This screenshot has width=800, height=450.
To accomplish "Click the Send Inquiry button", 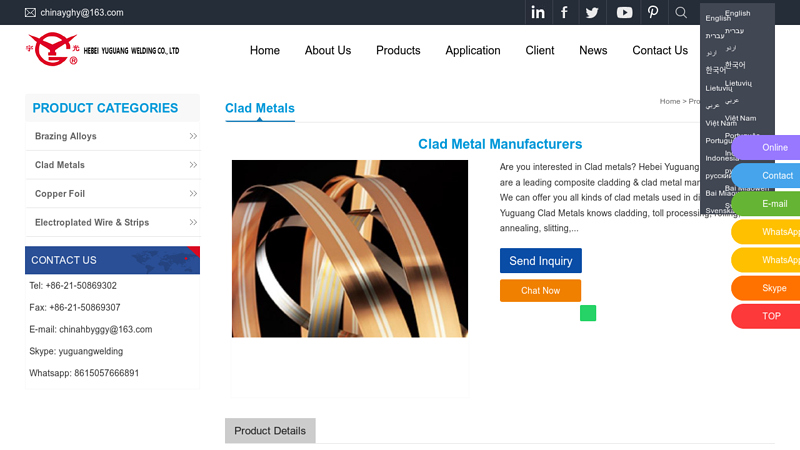I will click(541, 261).
